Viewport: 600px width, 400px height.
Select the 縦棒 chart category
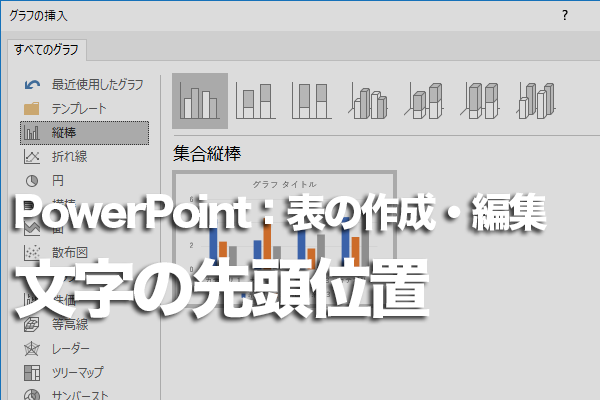[85, 133]
